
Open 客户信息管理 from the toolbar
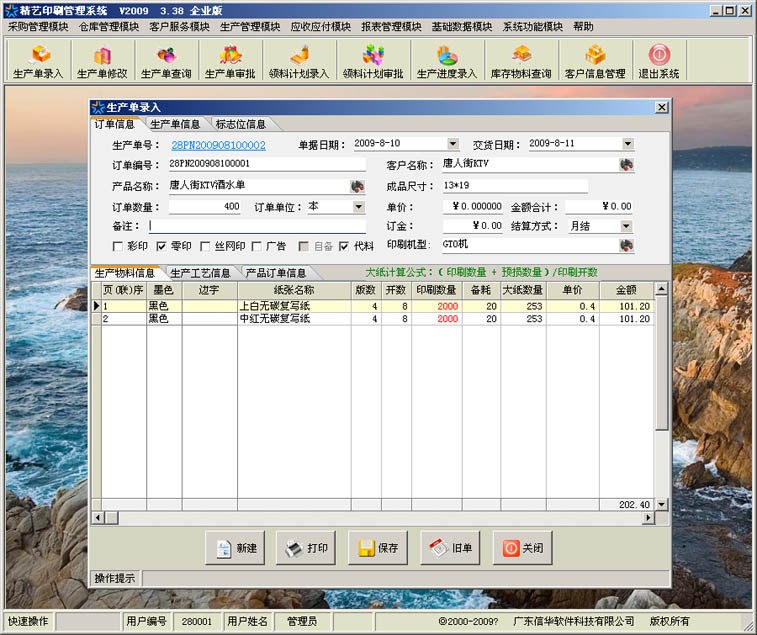click(595, 61)
